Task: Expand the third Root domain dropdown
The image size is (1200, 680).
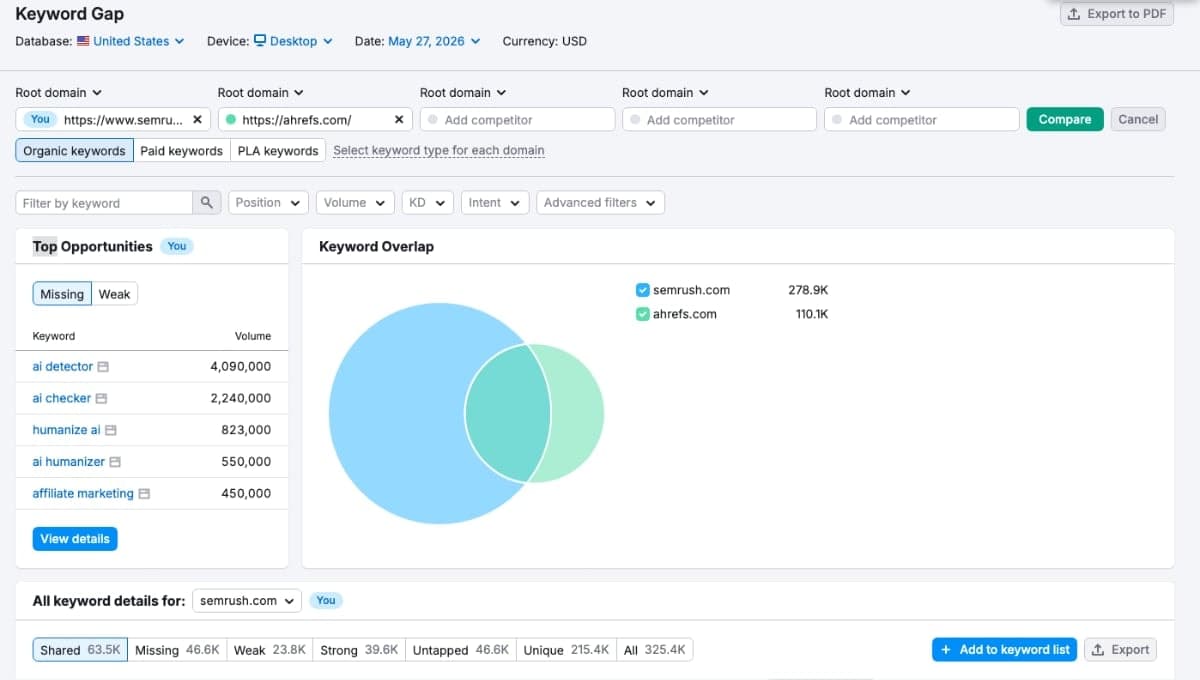Action: point(463,92)
